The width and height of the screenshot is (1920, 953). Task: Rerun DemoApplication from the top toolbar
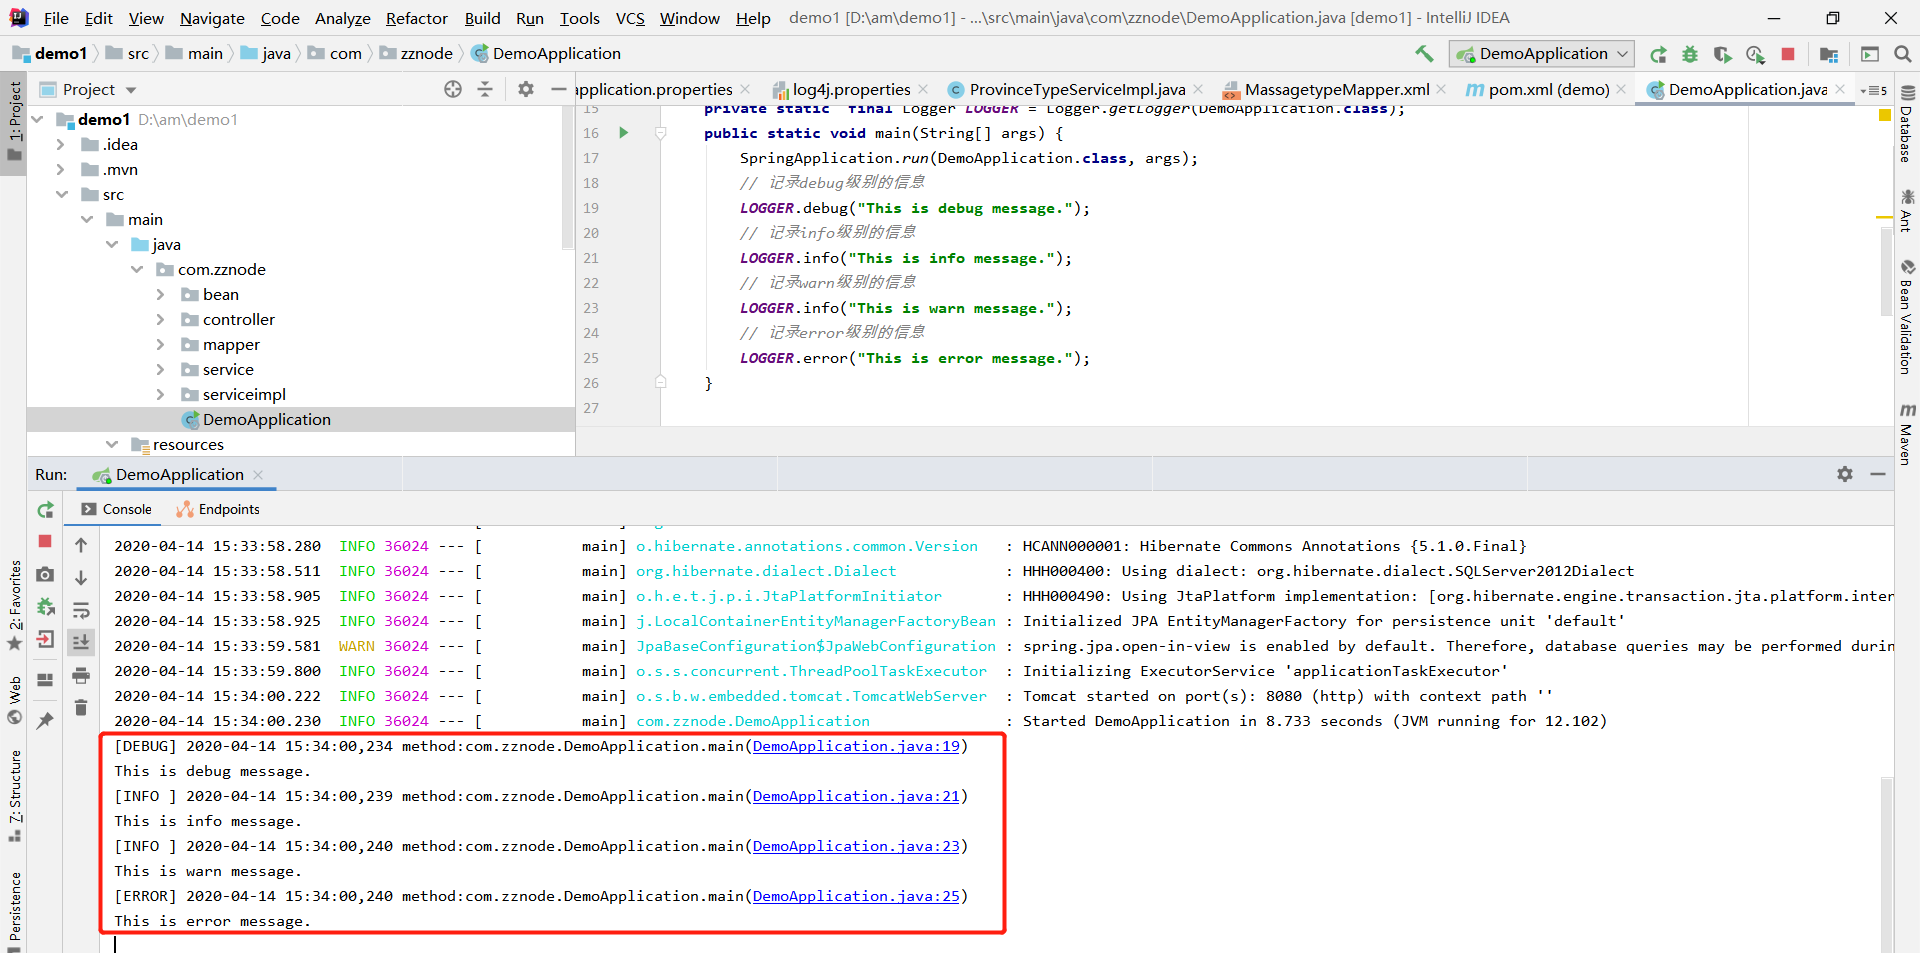pyautogui.click(x=1658, y=54)
